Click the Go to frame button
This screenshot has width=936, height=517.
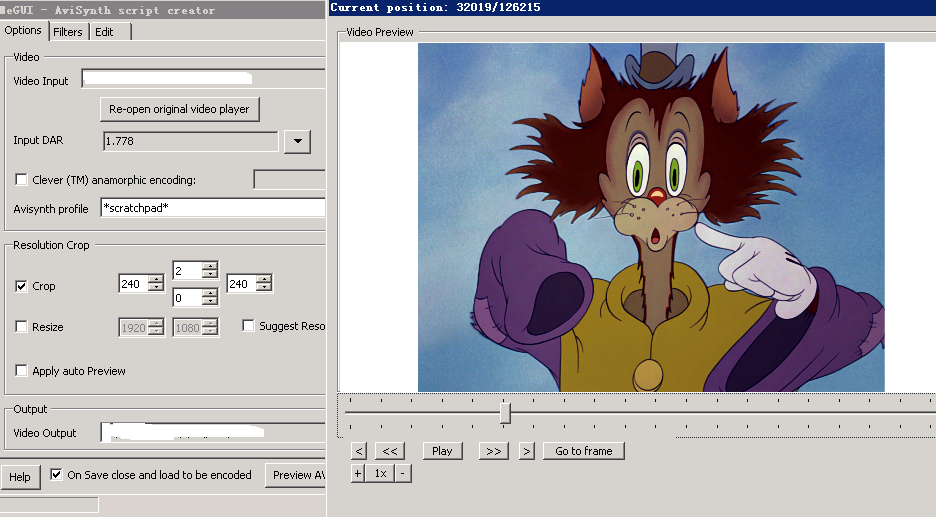(584, 451)
